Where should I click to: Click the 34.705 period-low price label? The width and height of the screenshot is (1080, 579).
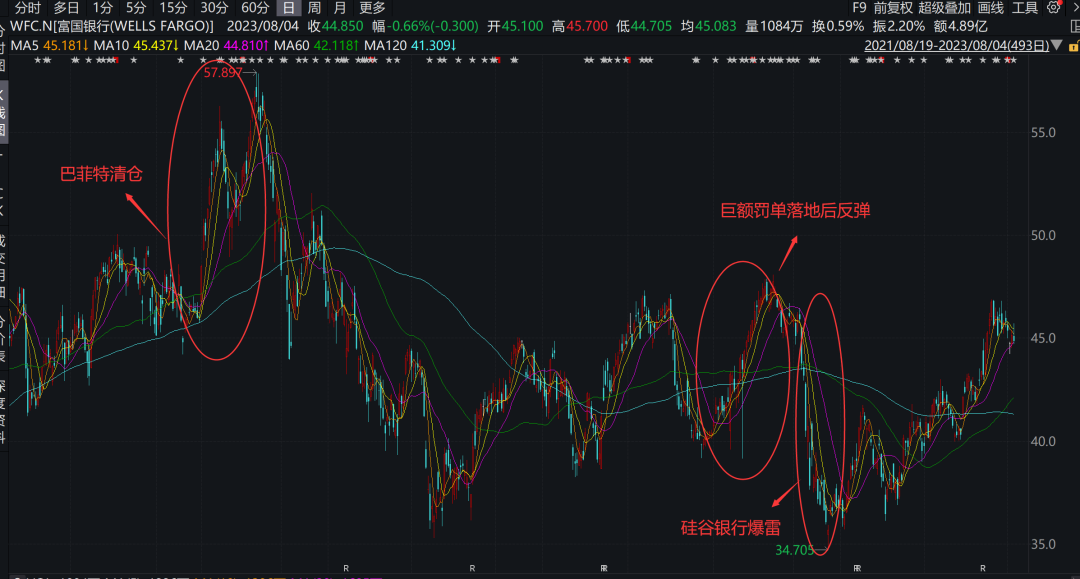[794, 549]
